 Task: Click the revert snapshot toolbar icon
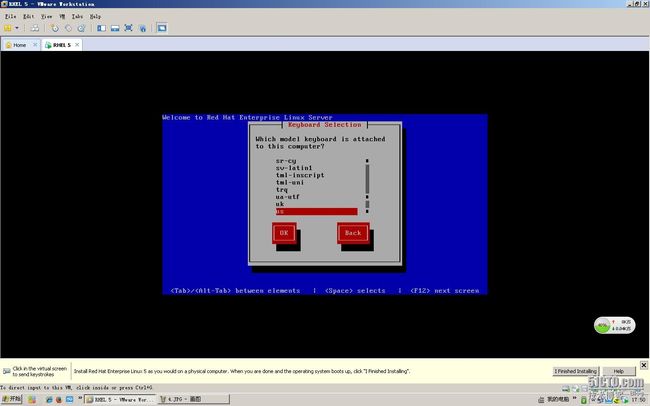(x=68, y=28)
